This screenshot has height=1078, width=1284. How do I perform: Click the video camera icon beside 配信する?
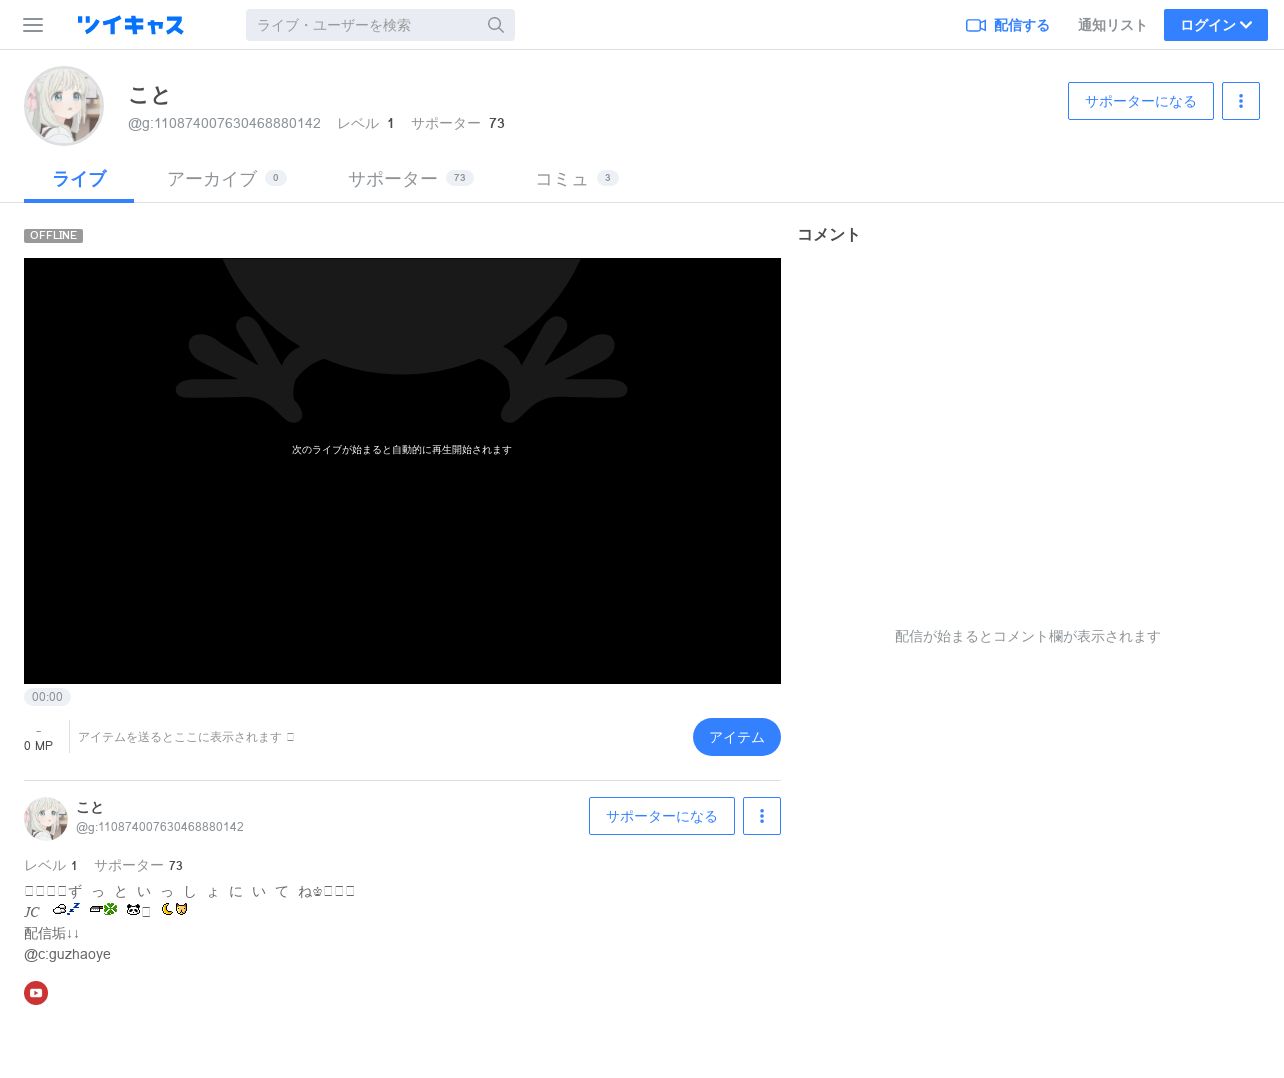coord(976,25)
